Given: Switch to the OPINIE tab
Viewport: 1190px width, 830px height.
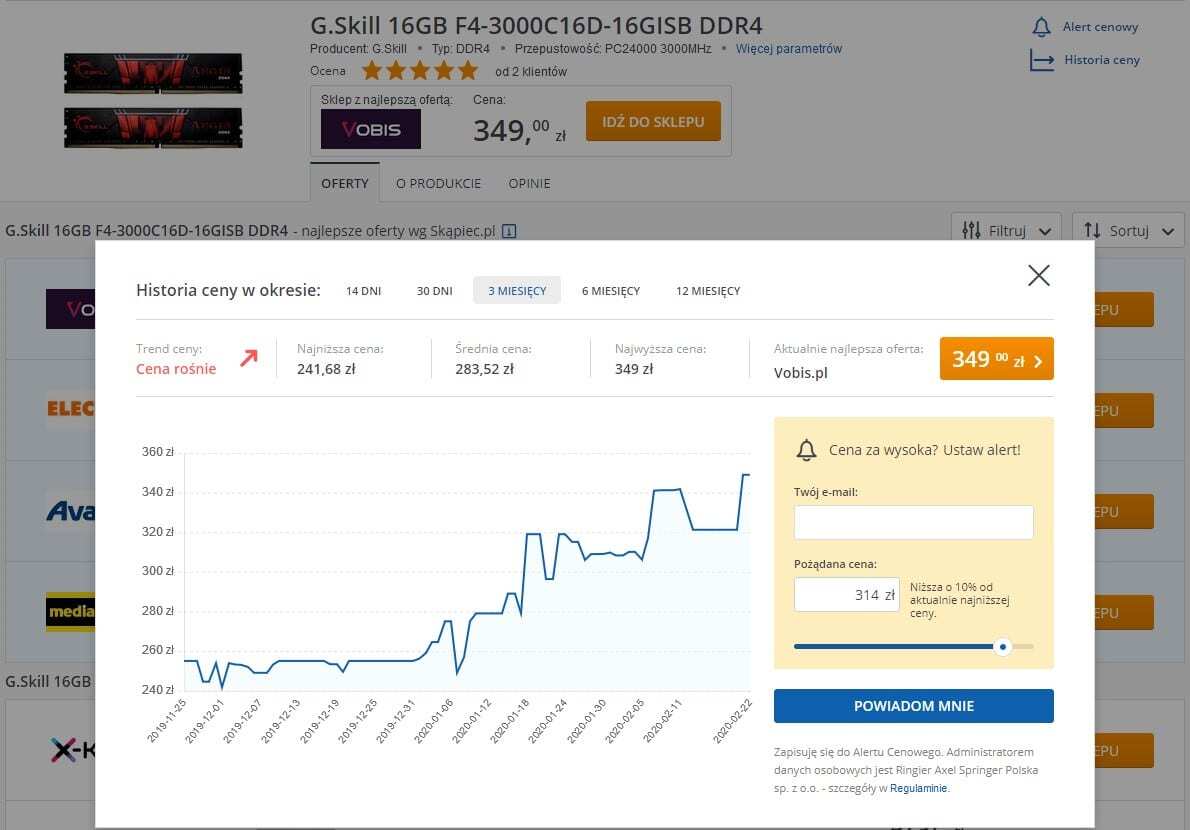Looking at the screenshot, I should [x=529, y=184].
